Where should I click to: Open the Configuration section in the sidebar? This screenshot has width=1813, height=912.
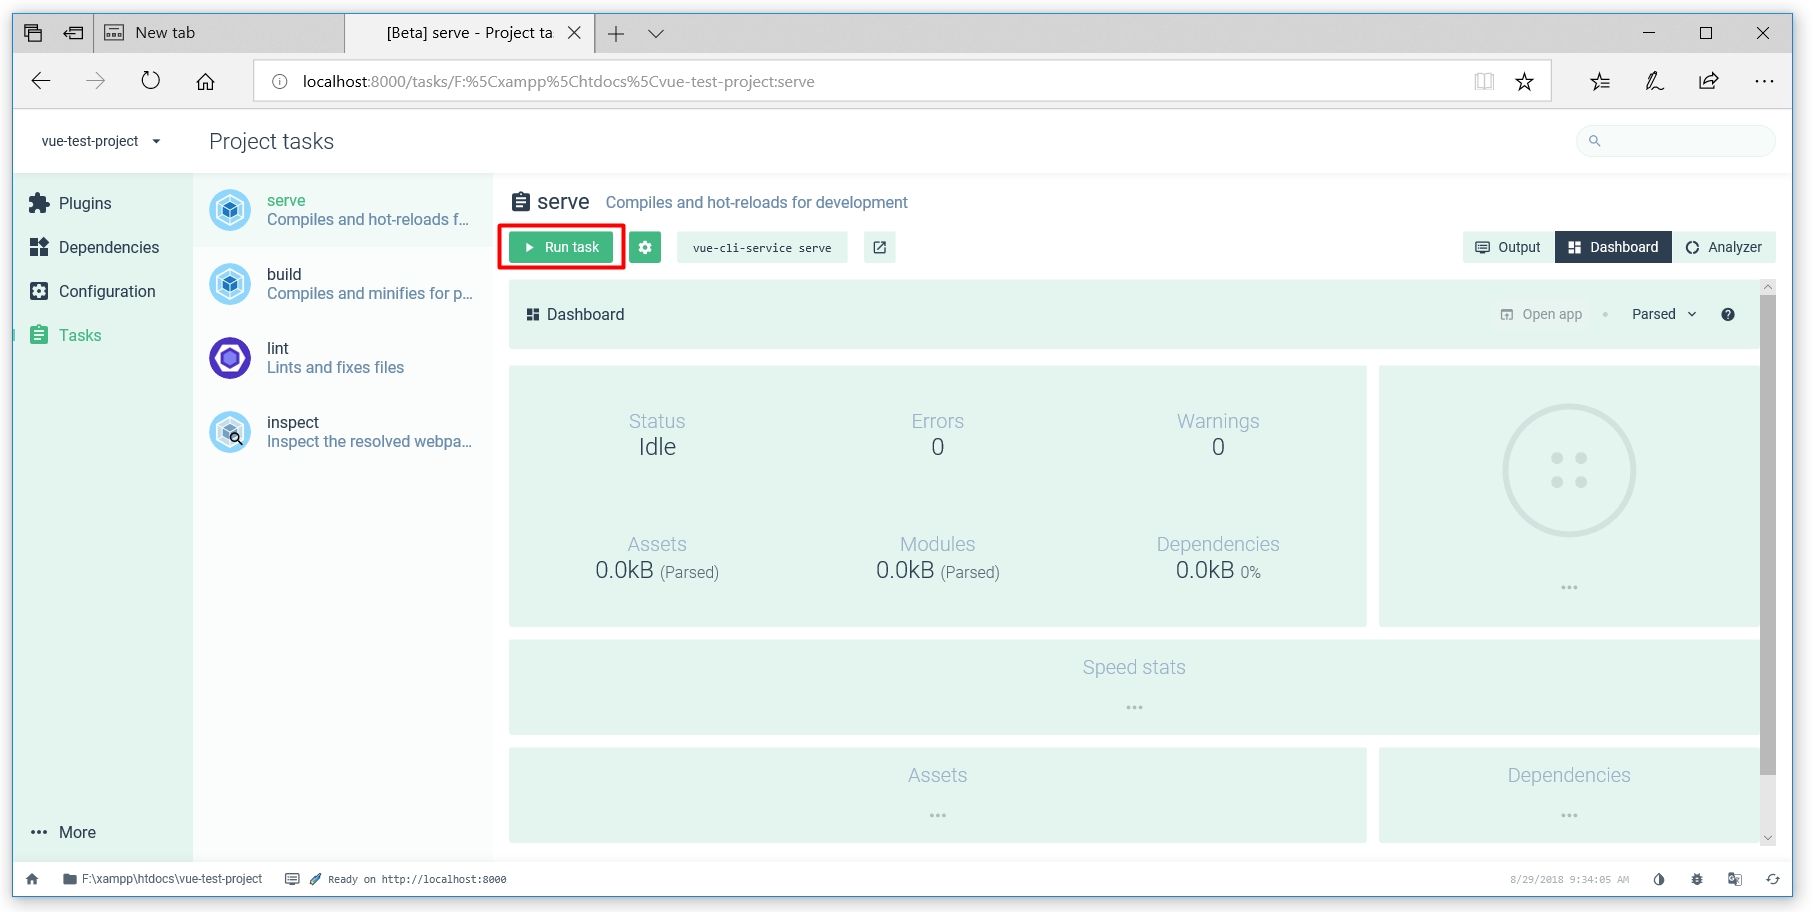[106, 291]
